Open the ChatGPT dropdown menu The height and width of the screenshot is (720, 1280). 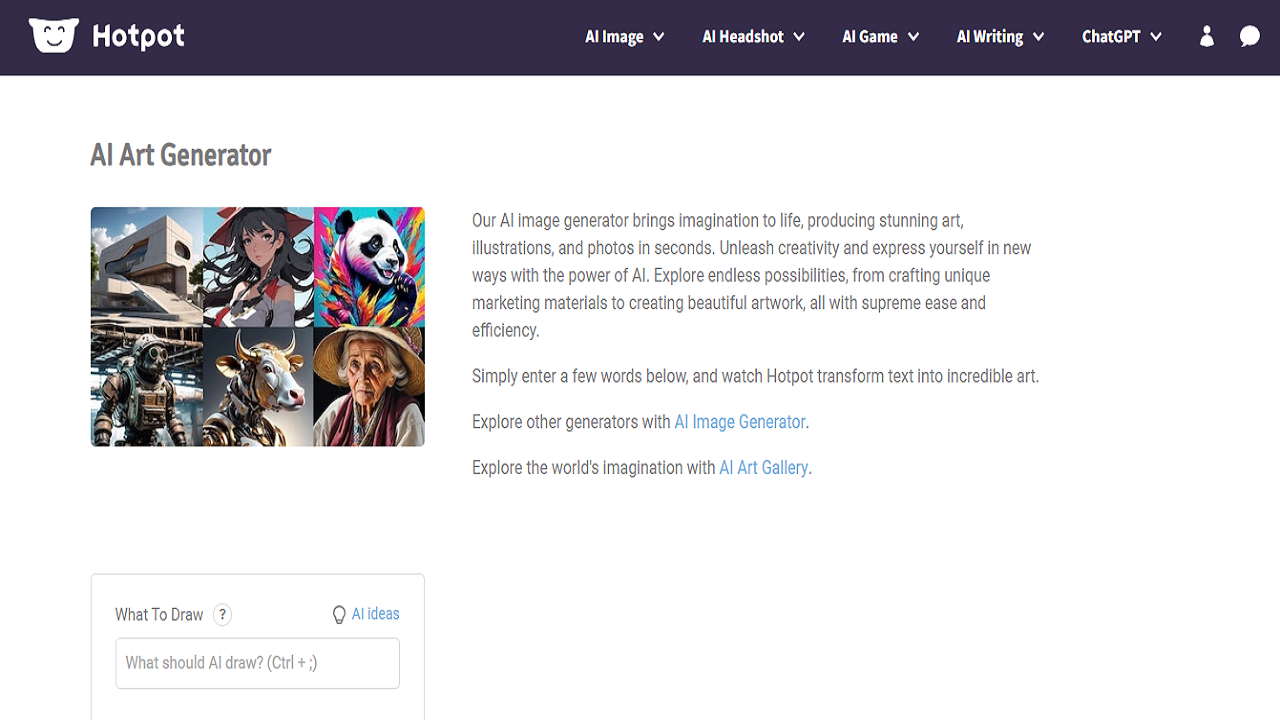pos(1121,36)
